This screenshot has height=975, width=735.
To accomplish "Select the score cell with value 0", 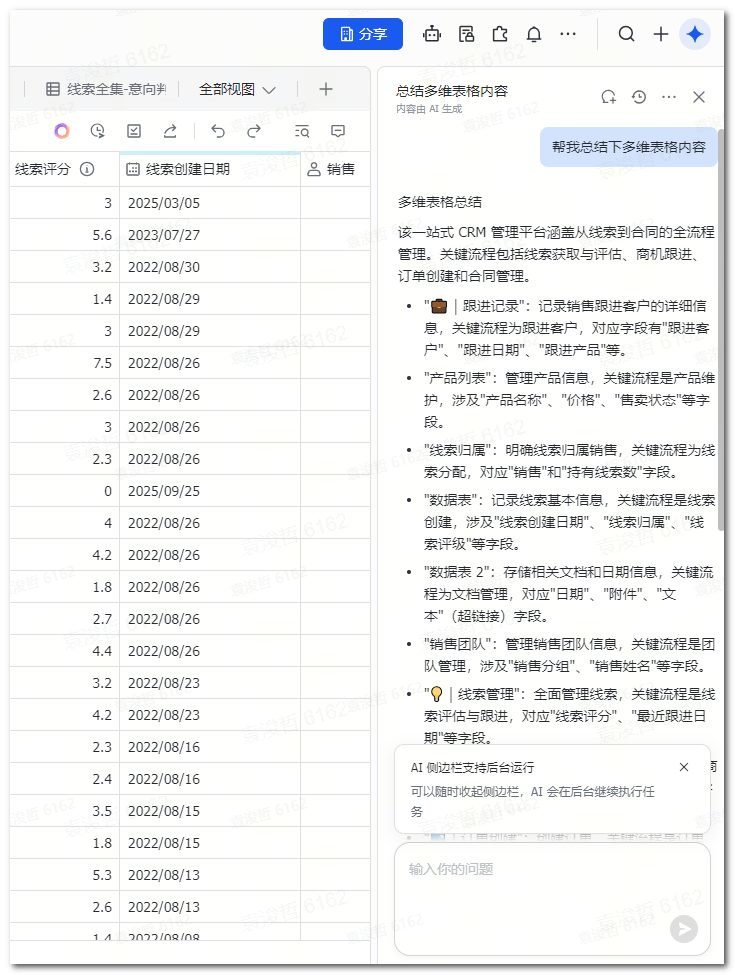I will click(x=65, y=491).
